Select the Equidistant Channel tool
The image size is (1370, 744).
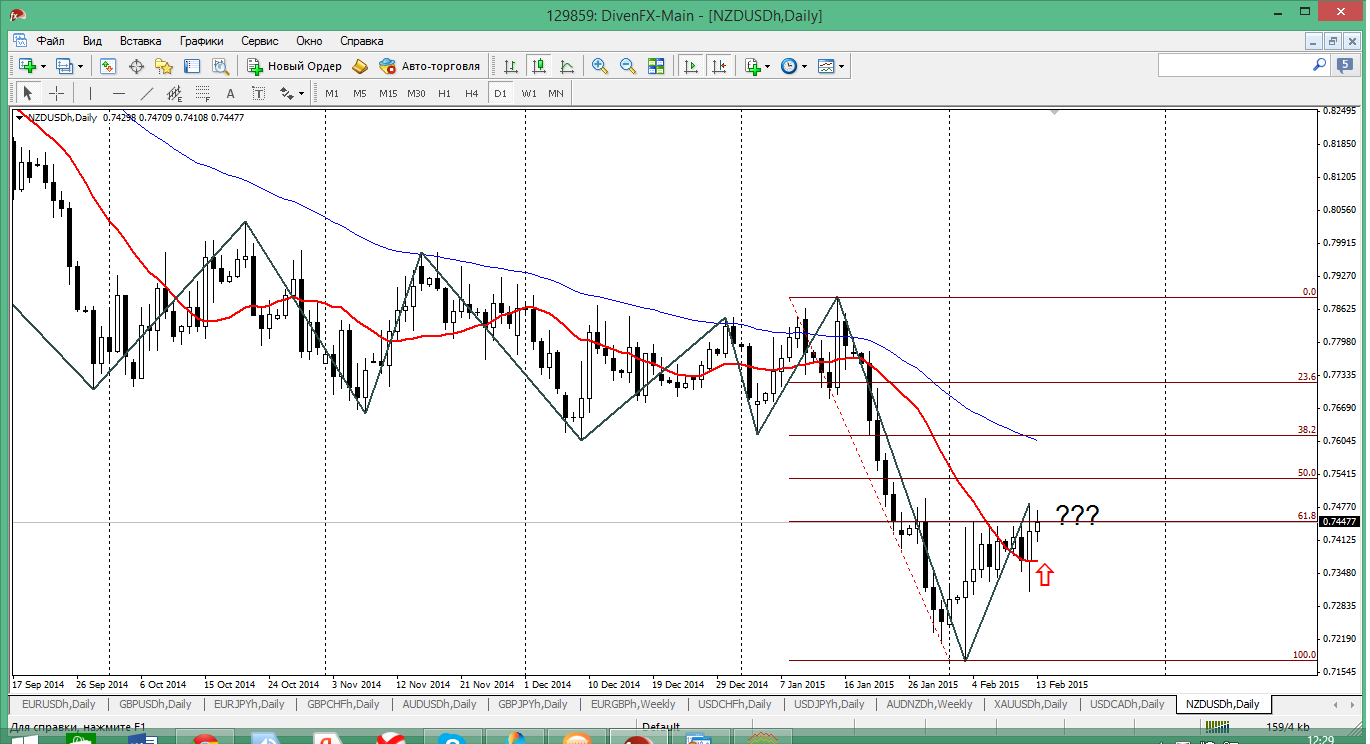(175, 93)
